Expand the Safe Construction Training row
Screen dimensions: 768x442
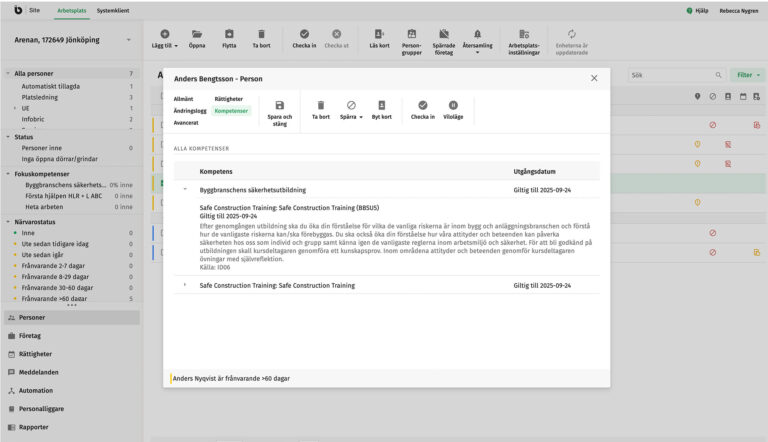point(185,285)
